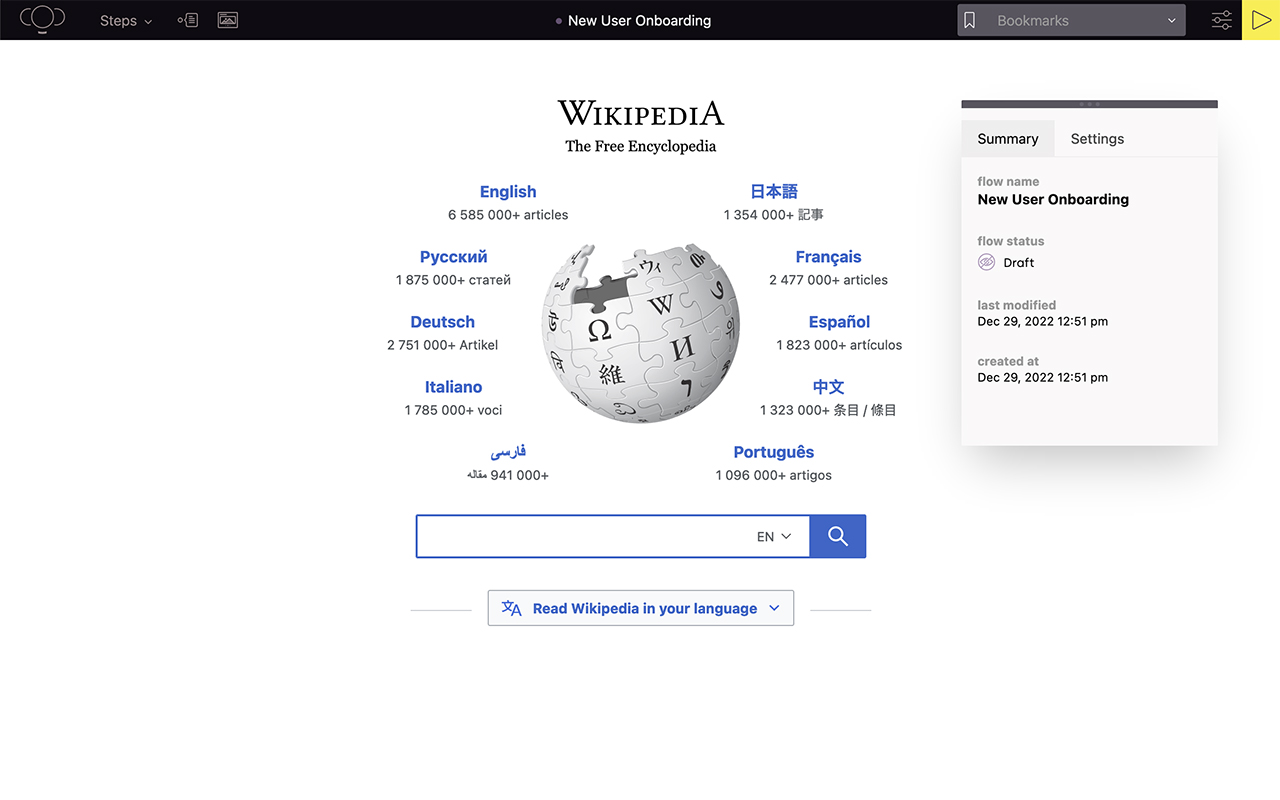
Task: Open the 中文 Wikipedia link
Action: click(x=828, y=387)
